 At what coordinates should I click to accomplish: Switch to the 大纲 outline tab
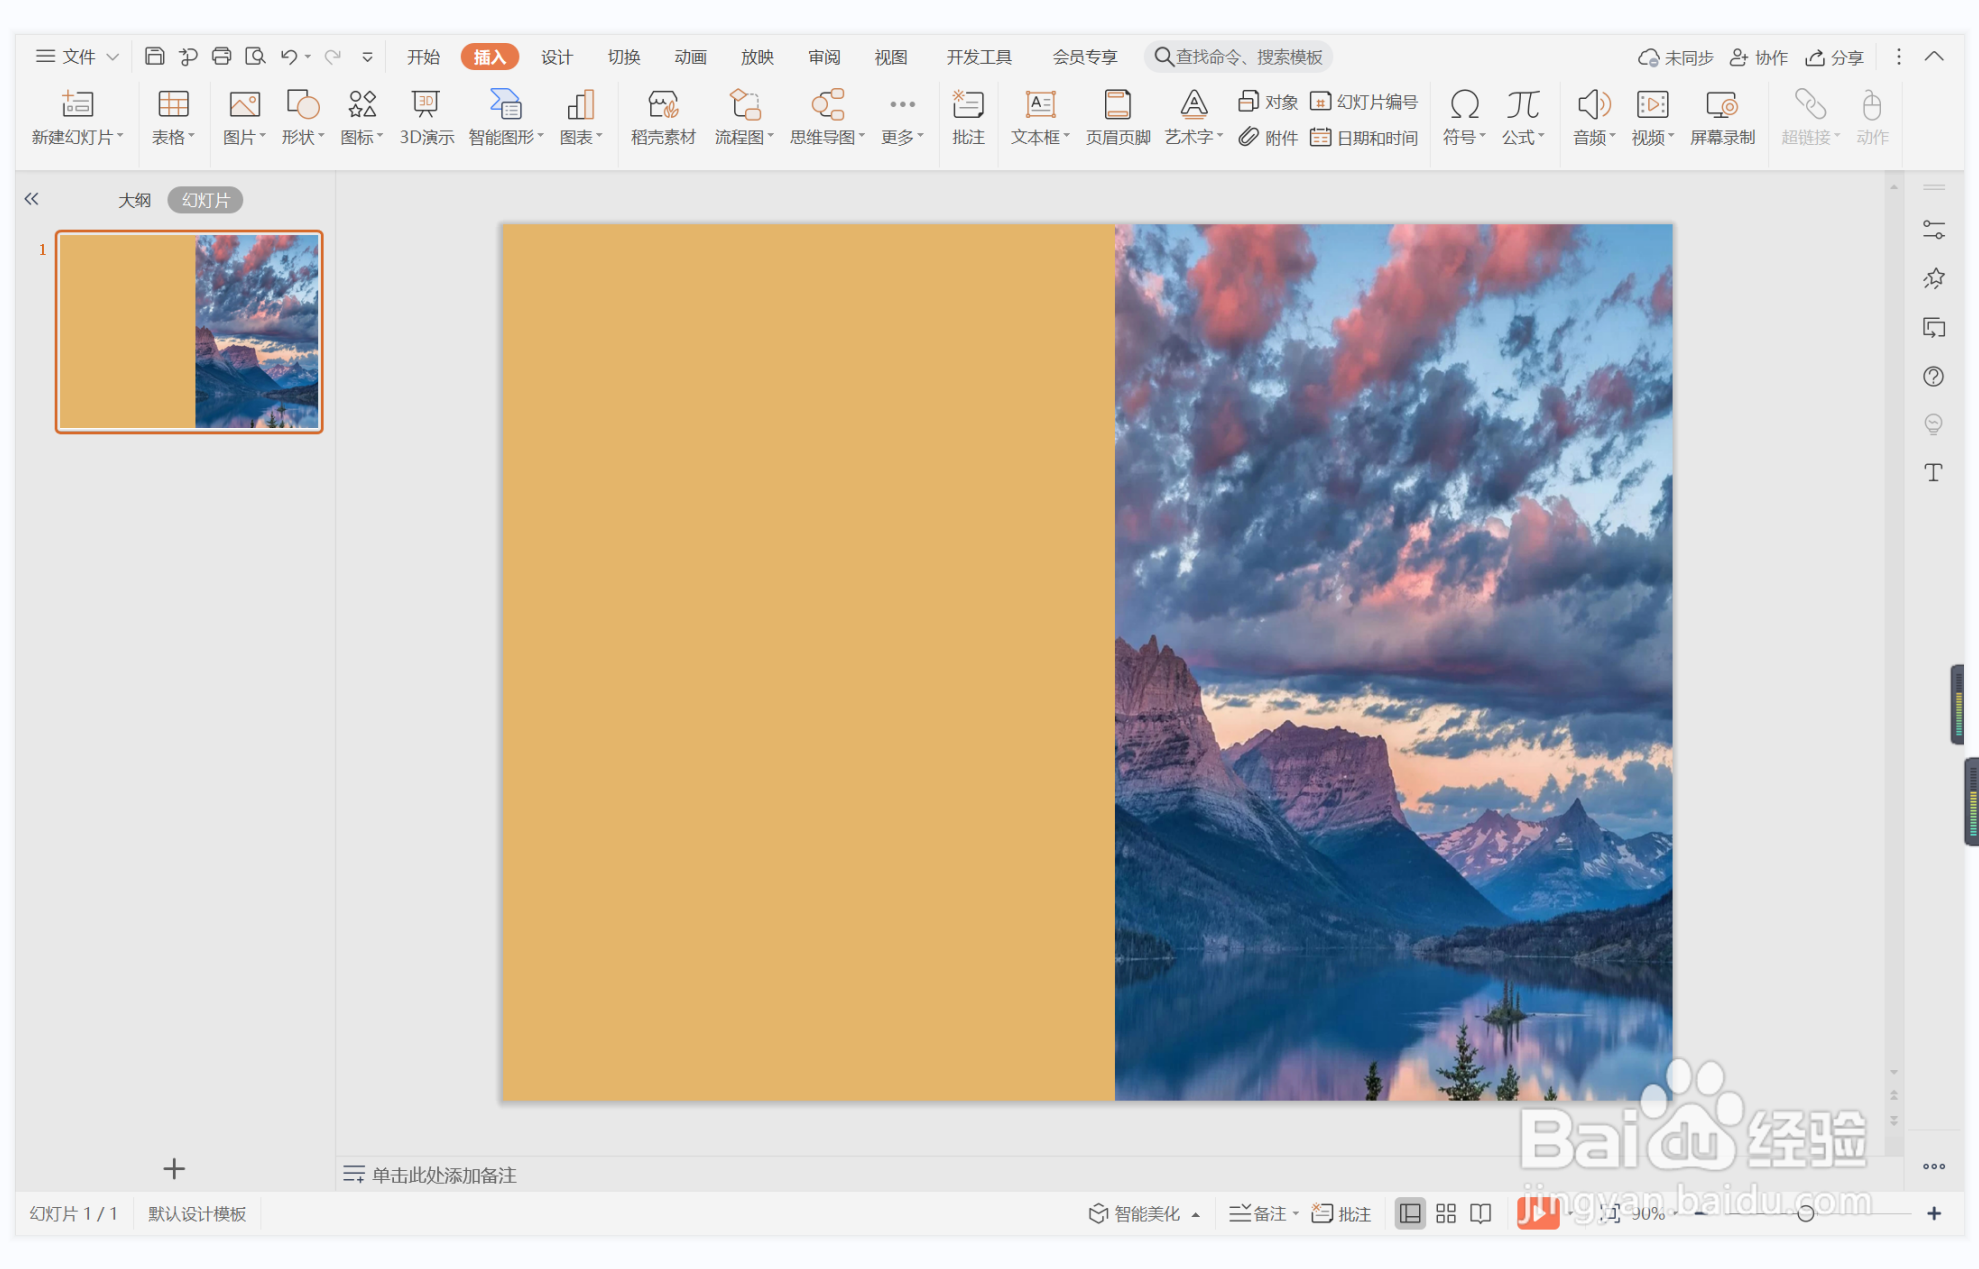tap(134, 200)
